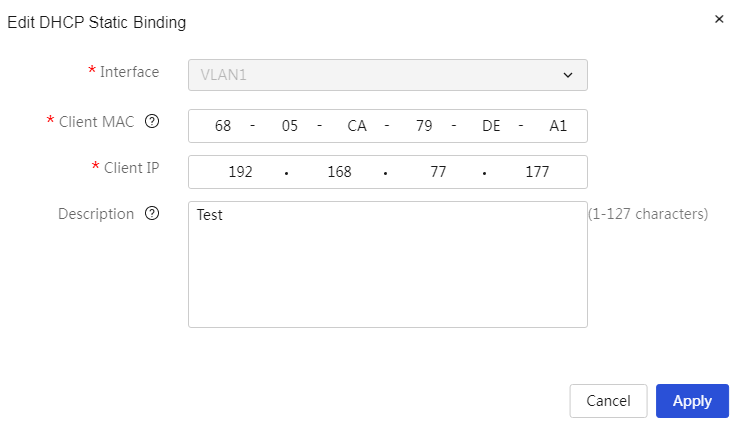The width and height of the screenshot is (744, 429).
Task: Click inside the Description text area
Action: click(x=388, y=264)
